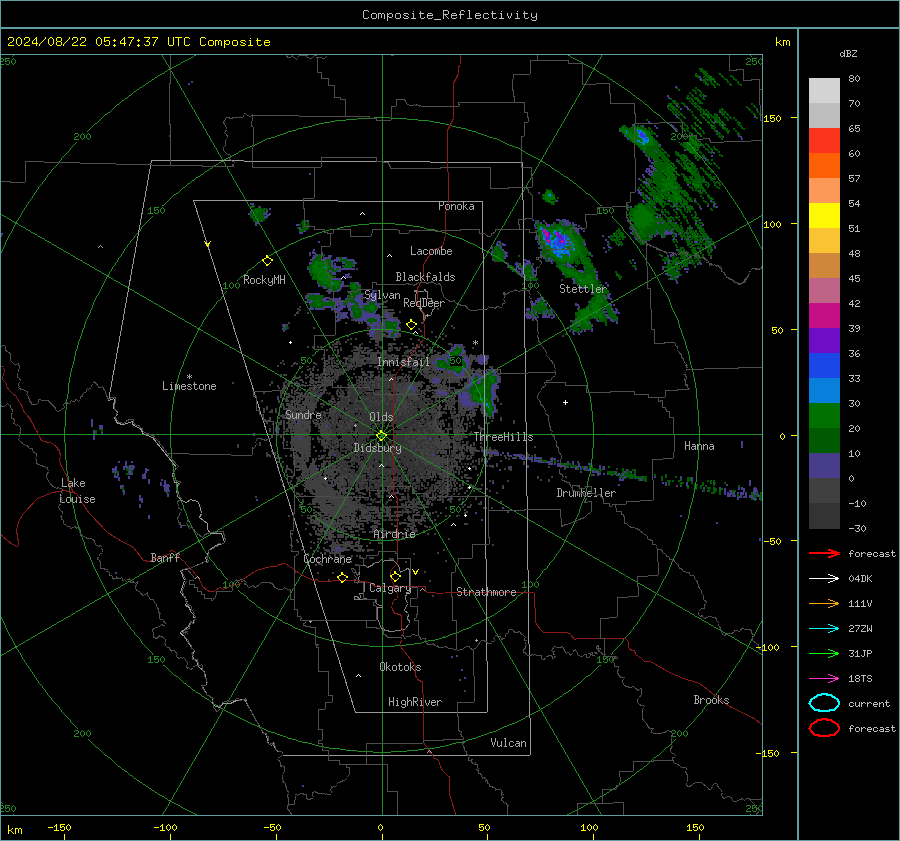
Task: Click the yellow diamond marker above Calgary
Action: 395,576
